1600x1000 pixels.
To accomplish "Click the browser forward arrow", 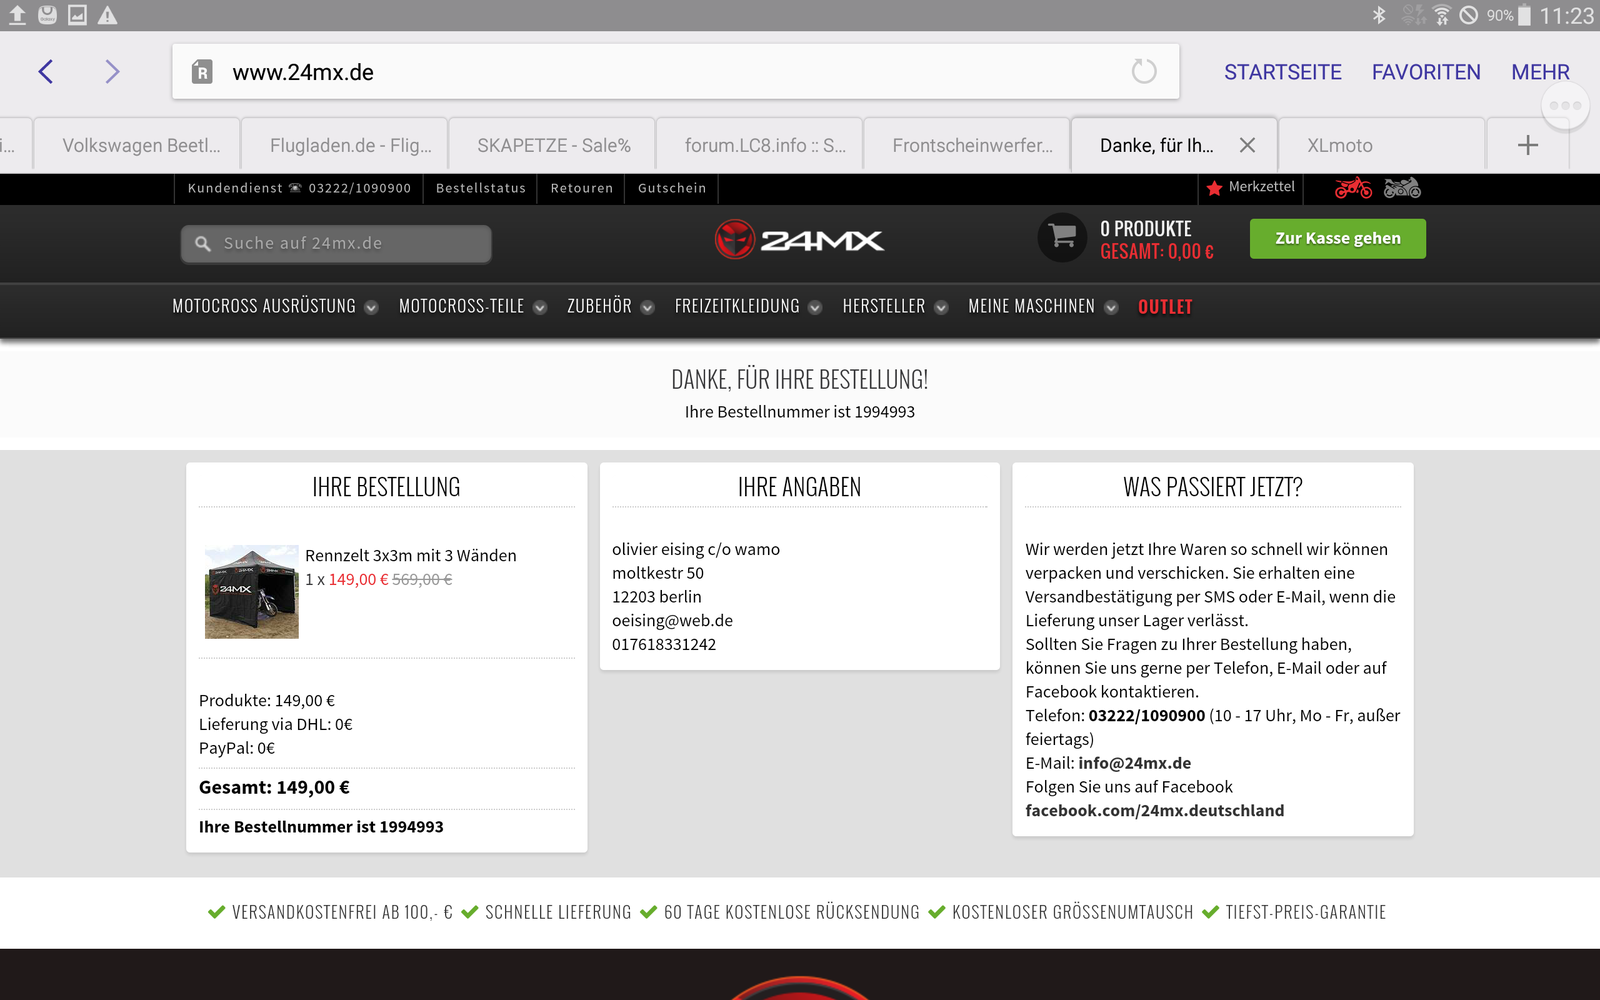I will coord(112,72).
